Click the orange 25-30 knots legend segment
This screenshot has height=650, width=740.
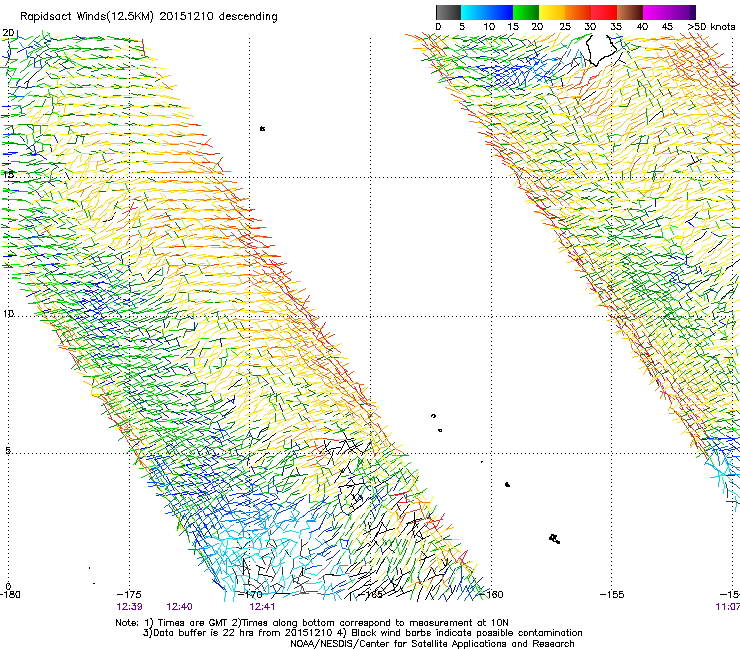[578, 12]
